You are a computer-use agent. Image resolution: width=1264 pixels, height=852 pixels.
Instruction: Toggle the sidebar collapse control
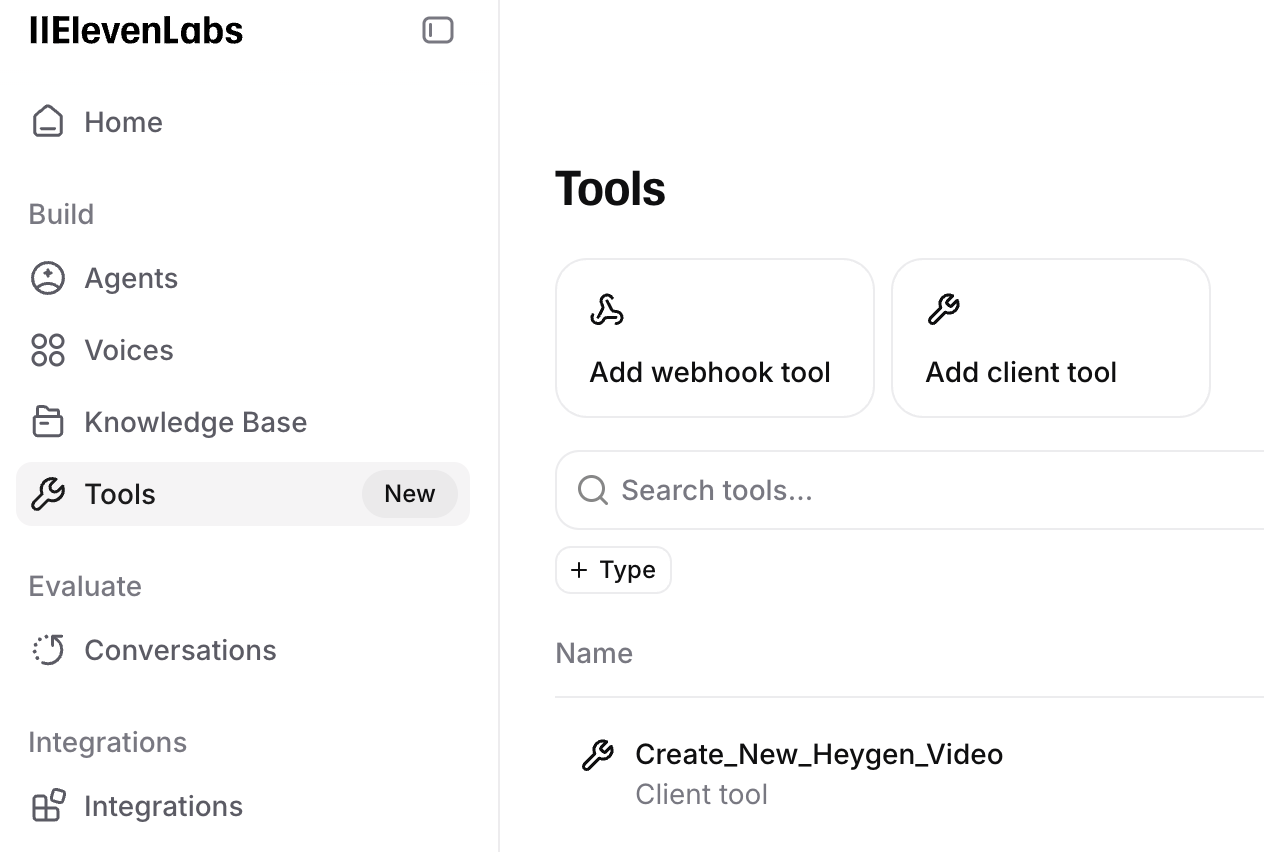pos(437,30)
